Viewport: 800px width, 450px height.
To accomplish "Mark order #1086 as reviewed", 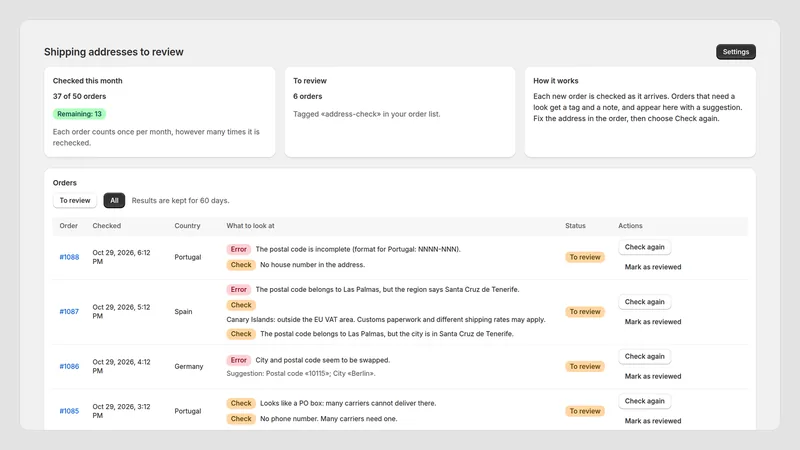I will 653,377.
